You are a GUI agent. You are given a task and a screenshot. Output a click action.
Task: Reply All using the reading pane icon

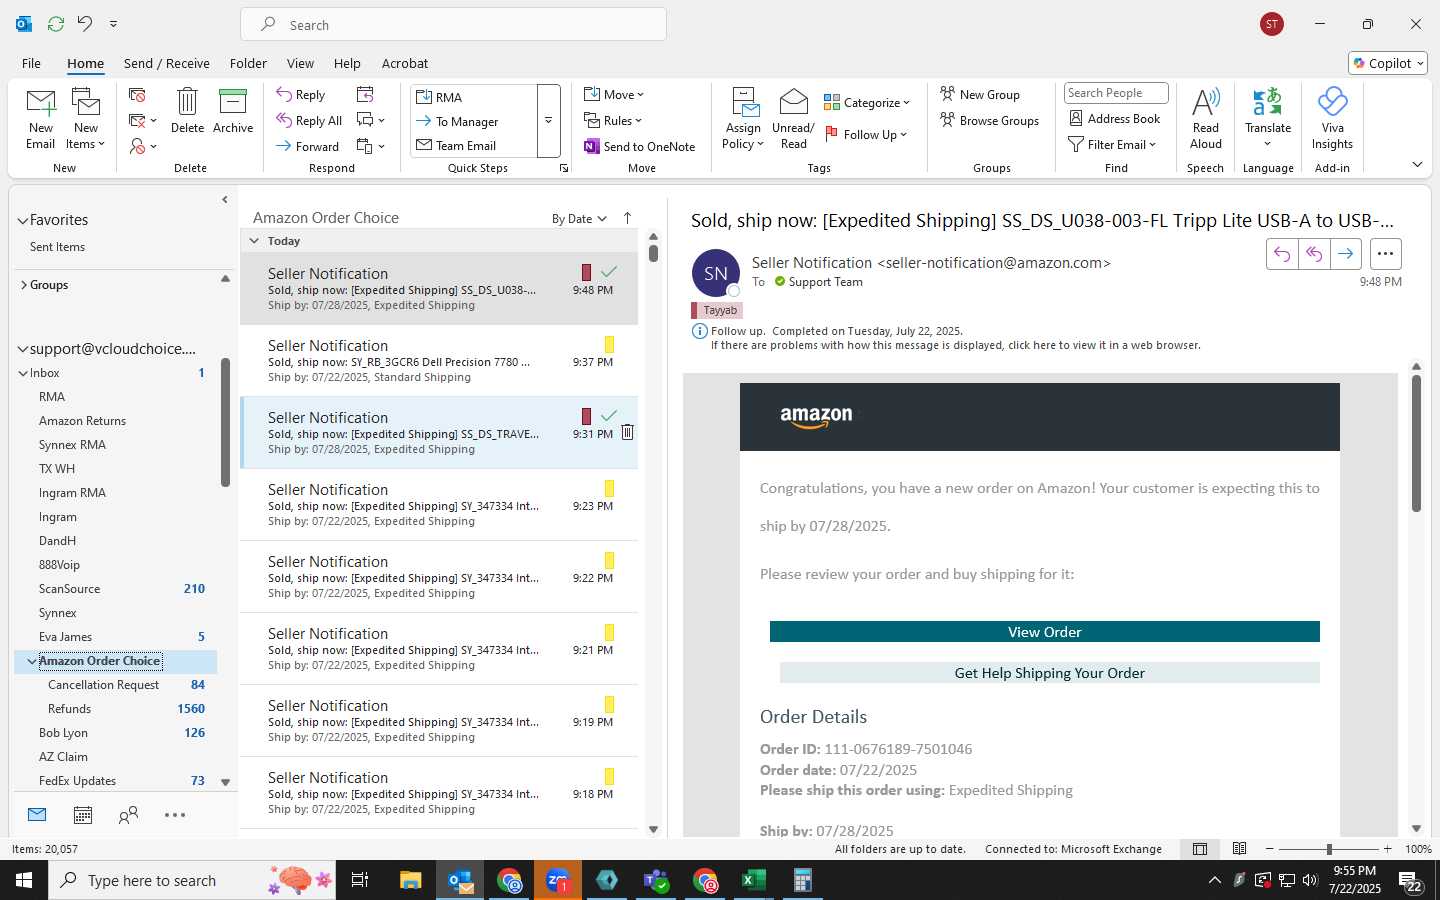tap(1314, 254)
